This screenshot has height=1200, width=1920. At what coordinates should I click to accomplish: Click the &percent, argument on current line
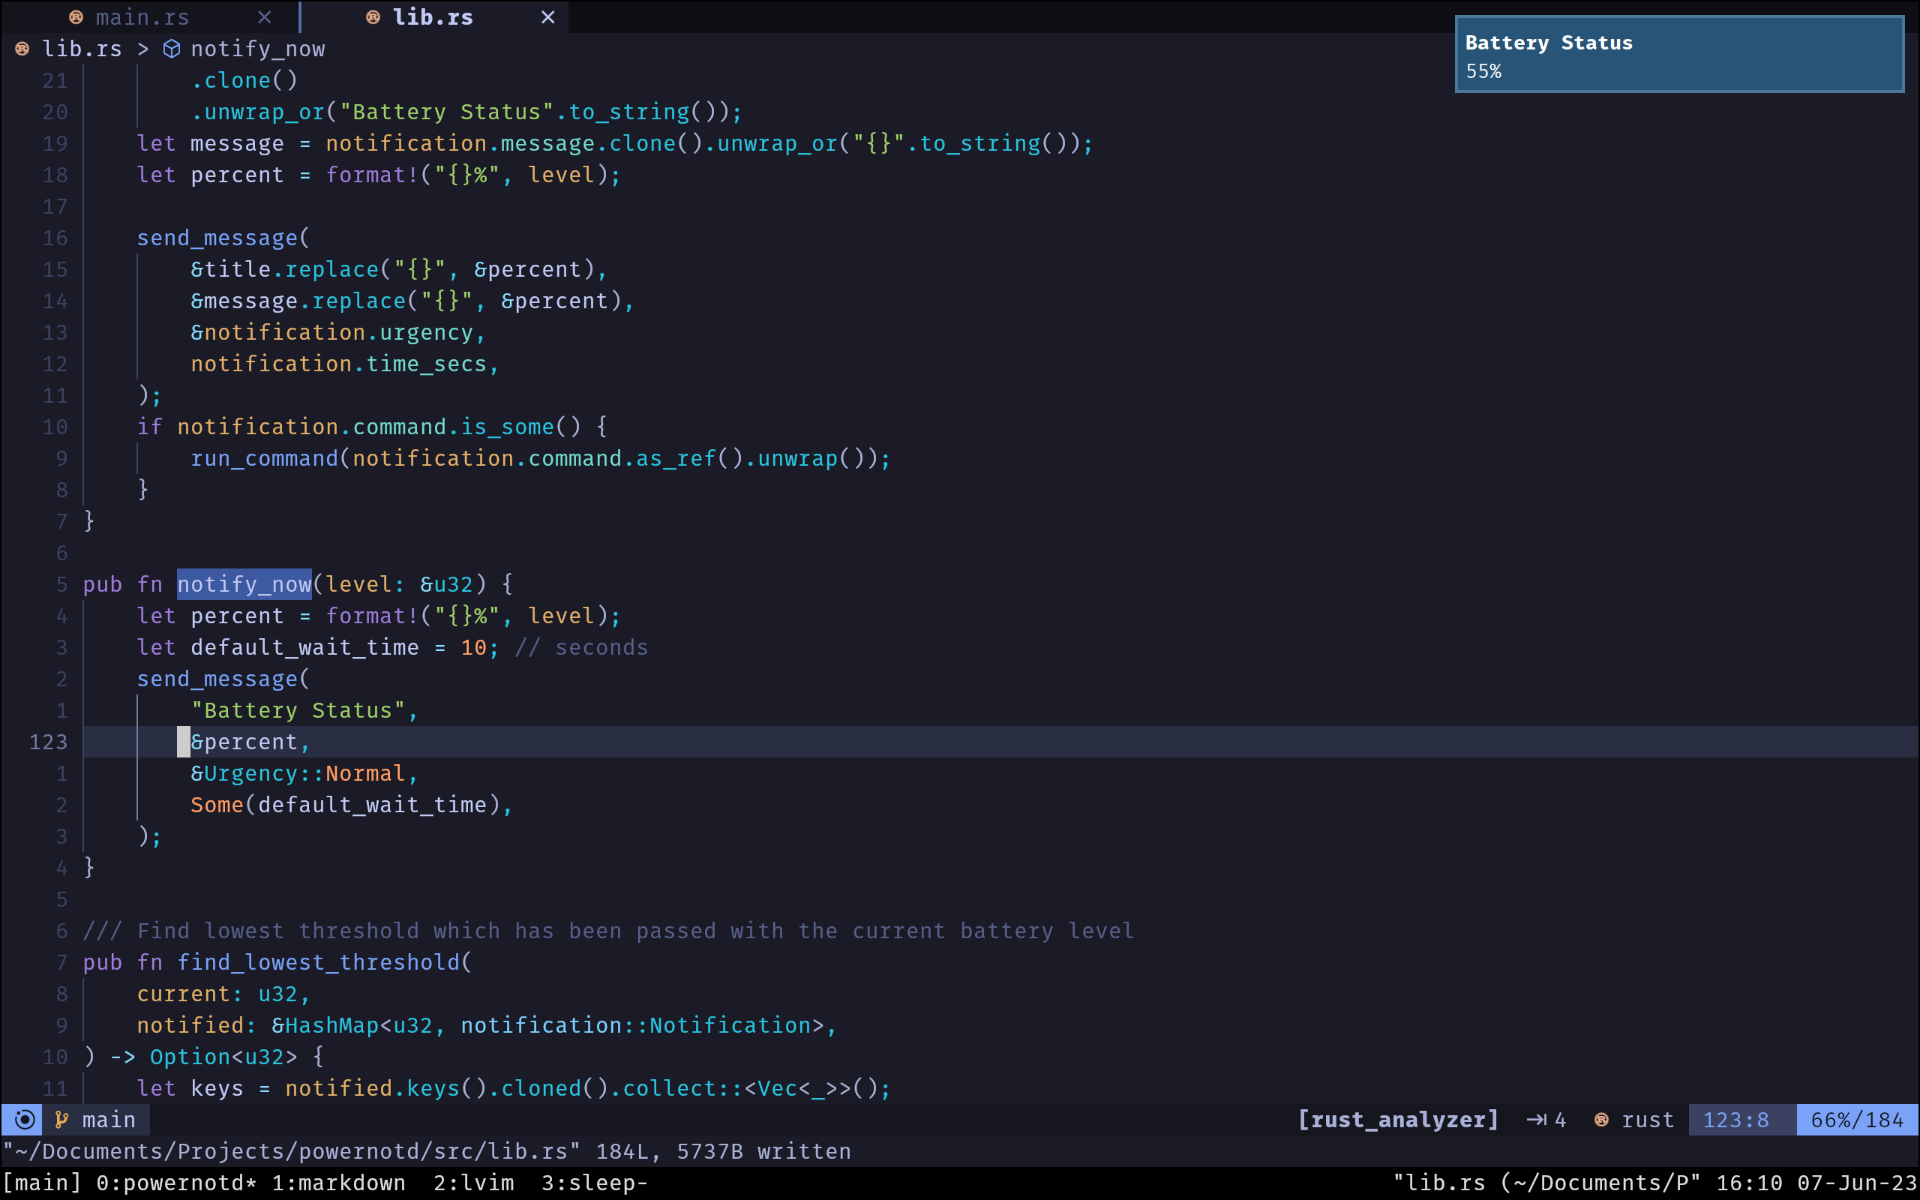pos(250,742)
